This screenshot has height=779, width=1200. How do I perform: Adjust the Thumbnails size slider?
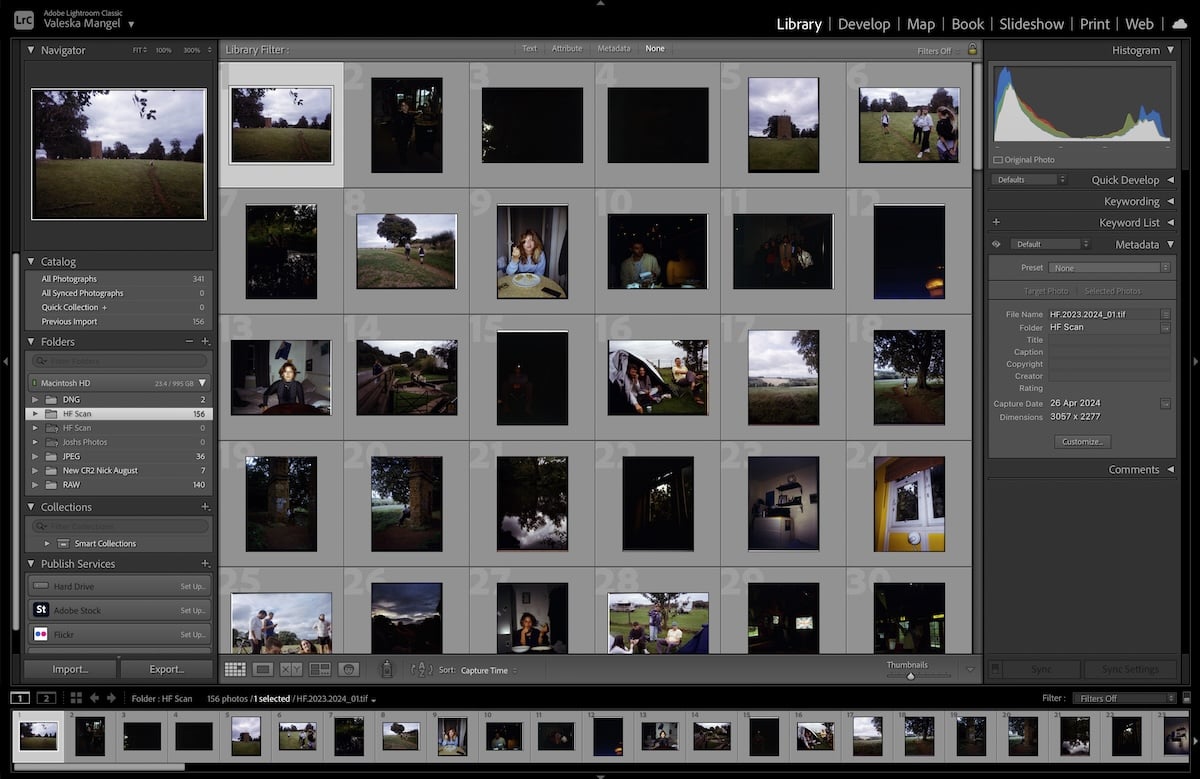pyautogui.click(x=910, y=674)
